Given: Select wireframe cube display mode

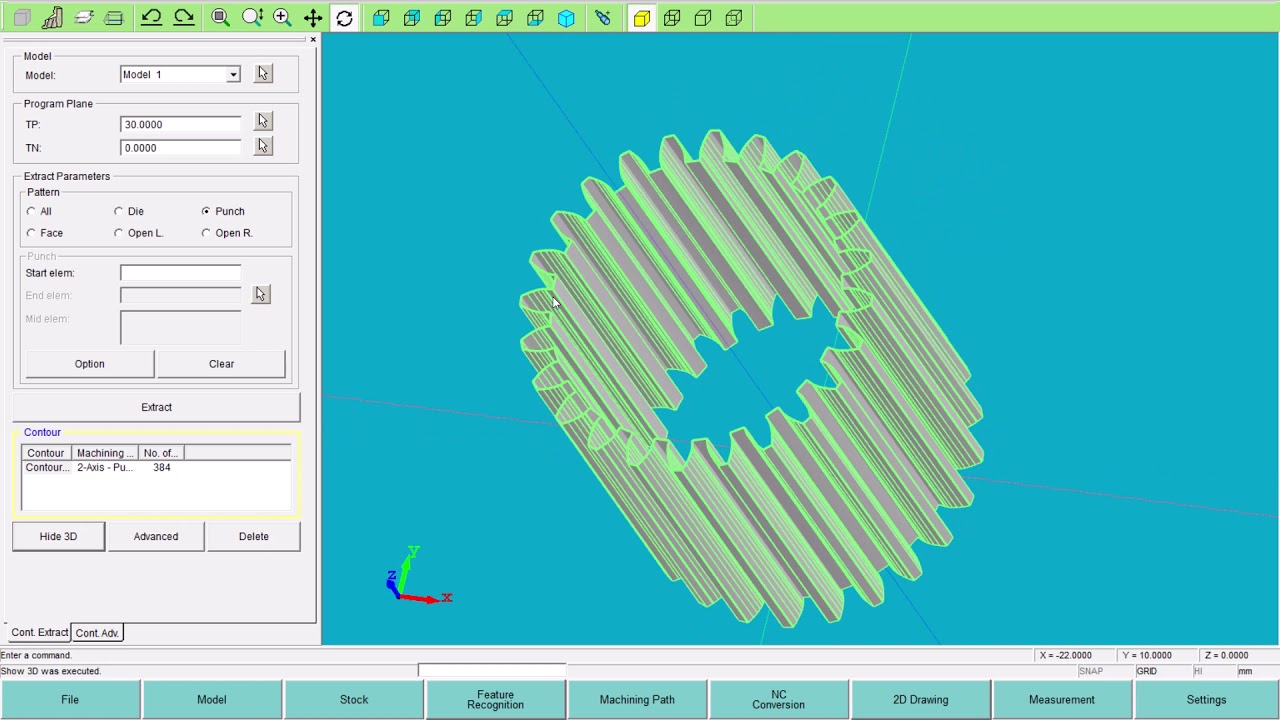Looking at the screenshot, I should [x=672, y=17].
